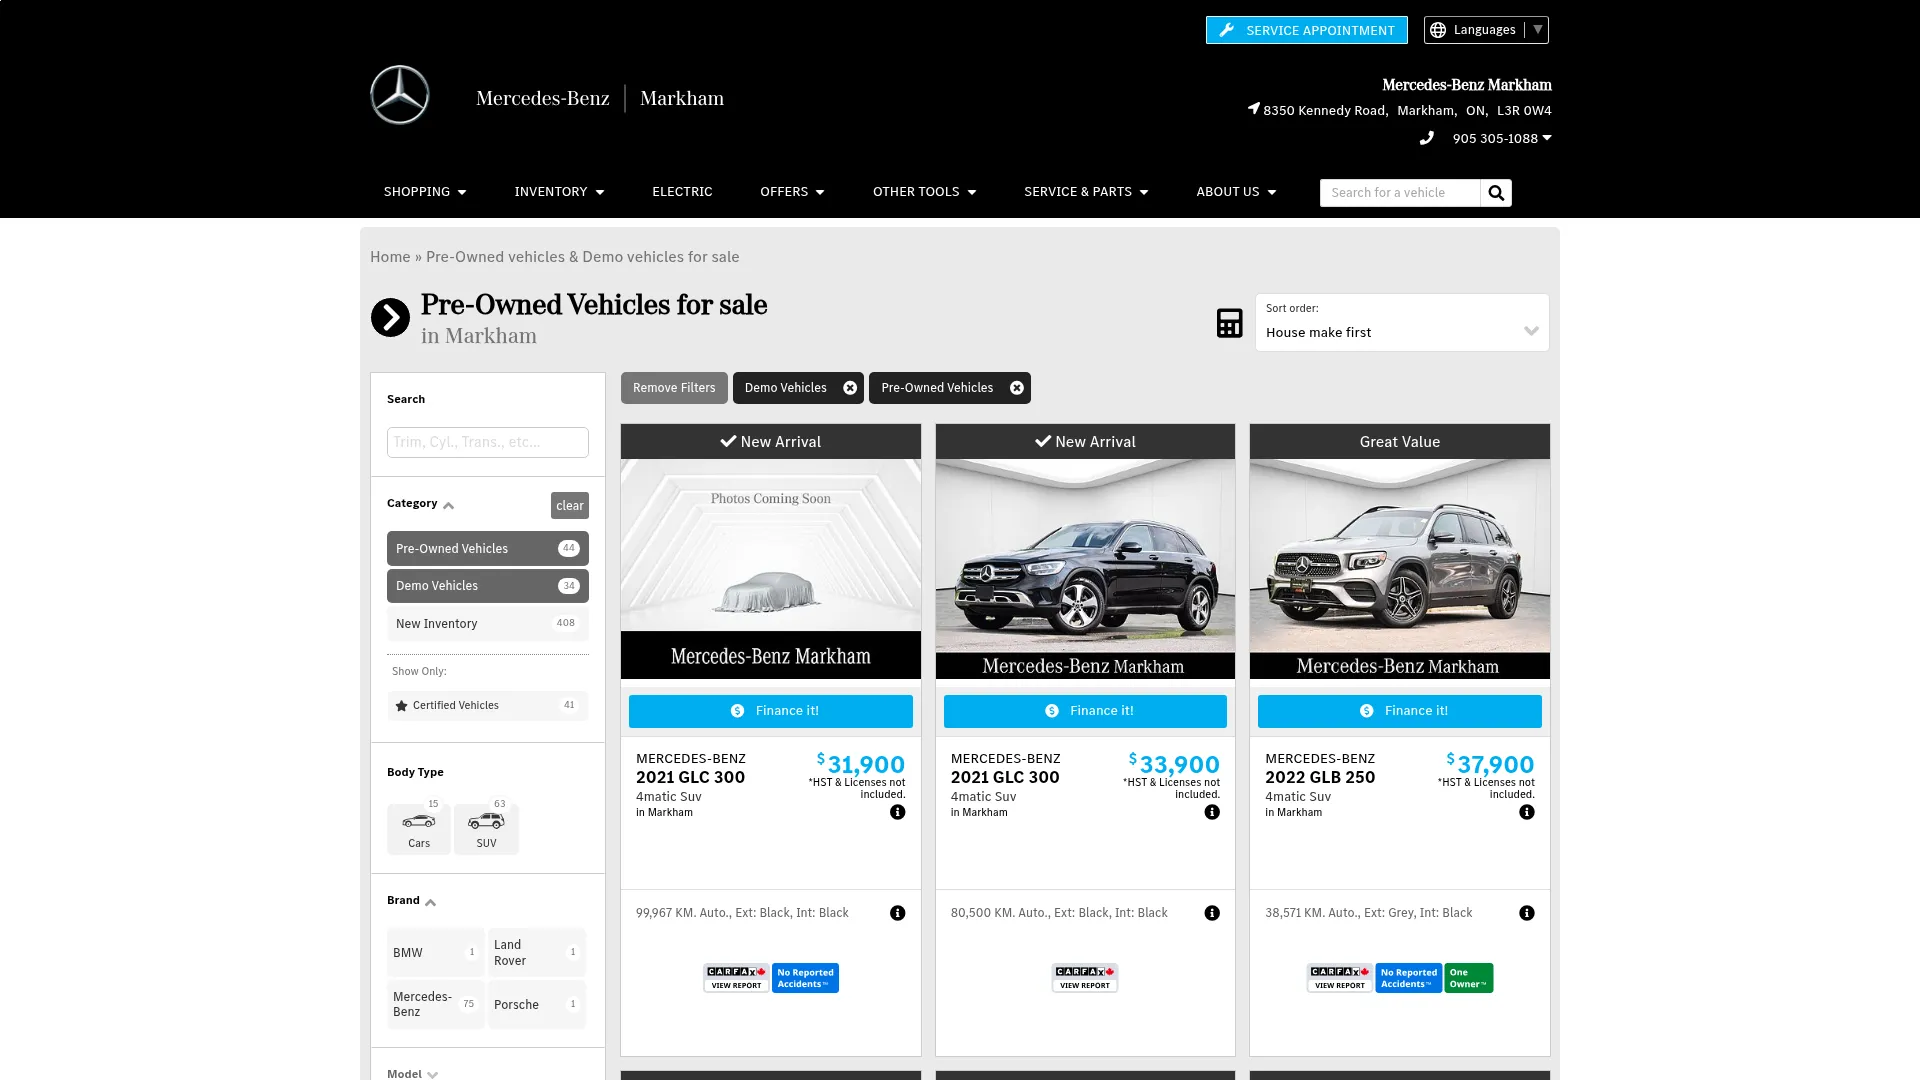The height and width of the screenshot is (1080, 1920).
Task: Open the SHOPPING menu
Action: click(x=425, y=192)
